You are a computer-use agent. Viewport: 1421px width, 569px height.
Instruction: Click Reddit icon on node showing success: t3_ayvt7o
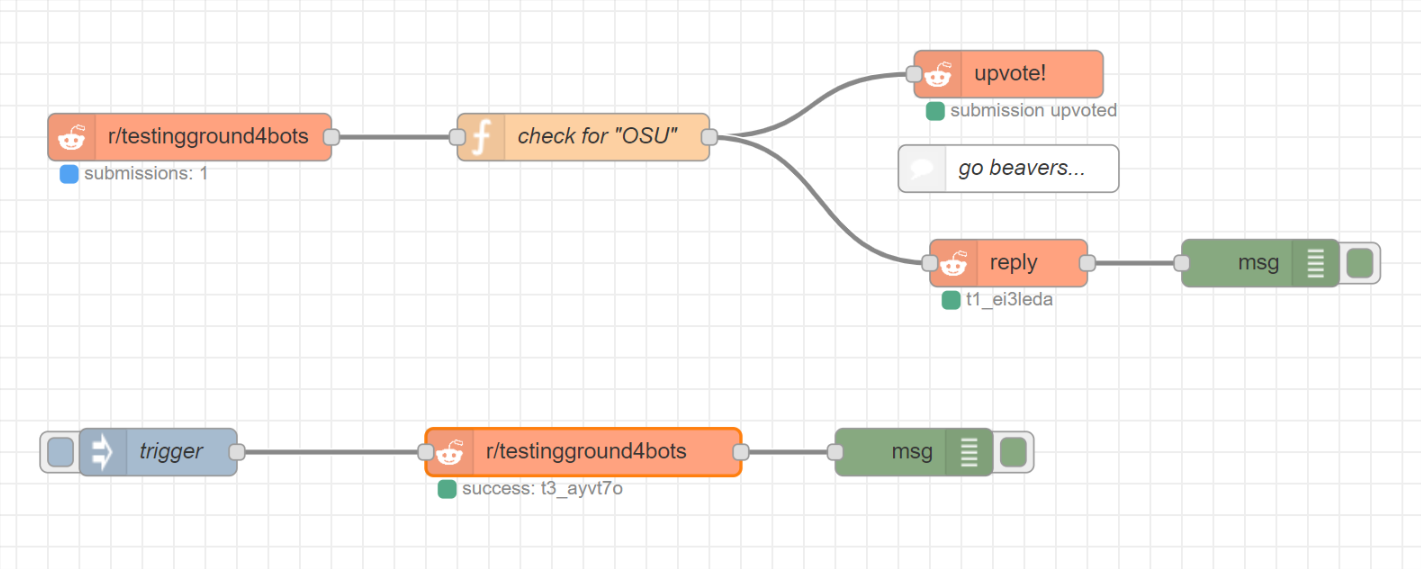449,452
